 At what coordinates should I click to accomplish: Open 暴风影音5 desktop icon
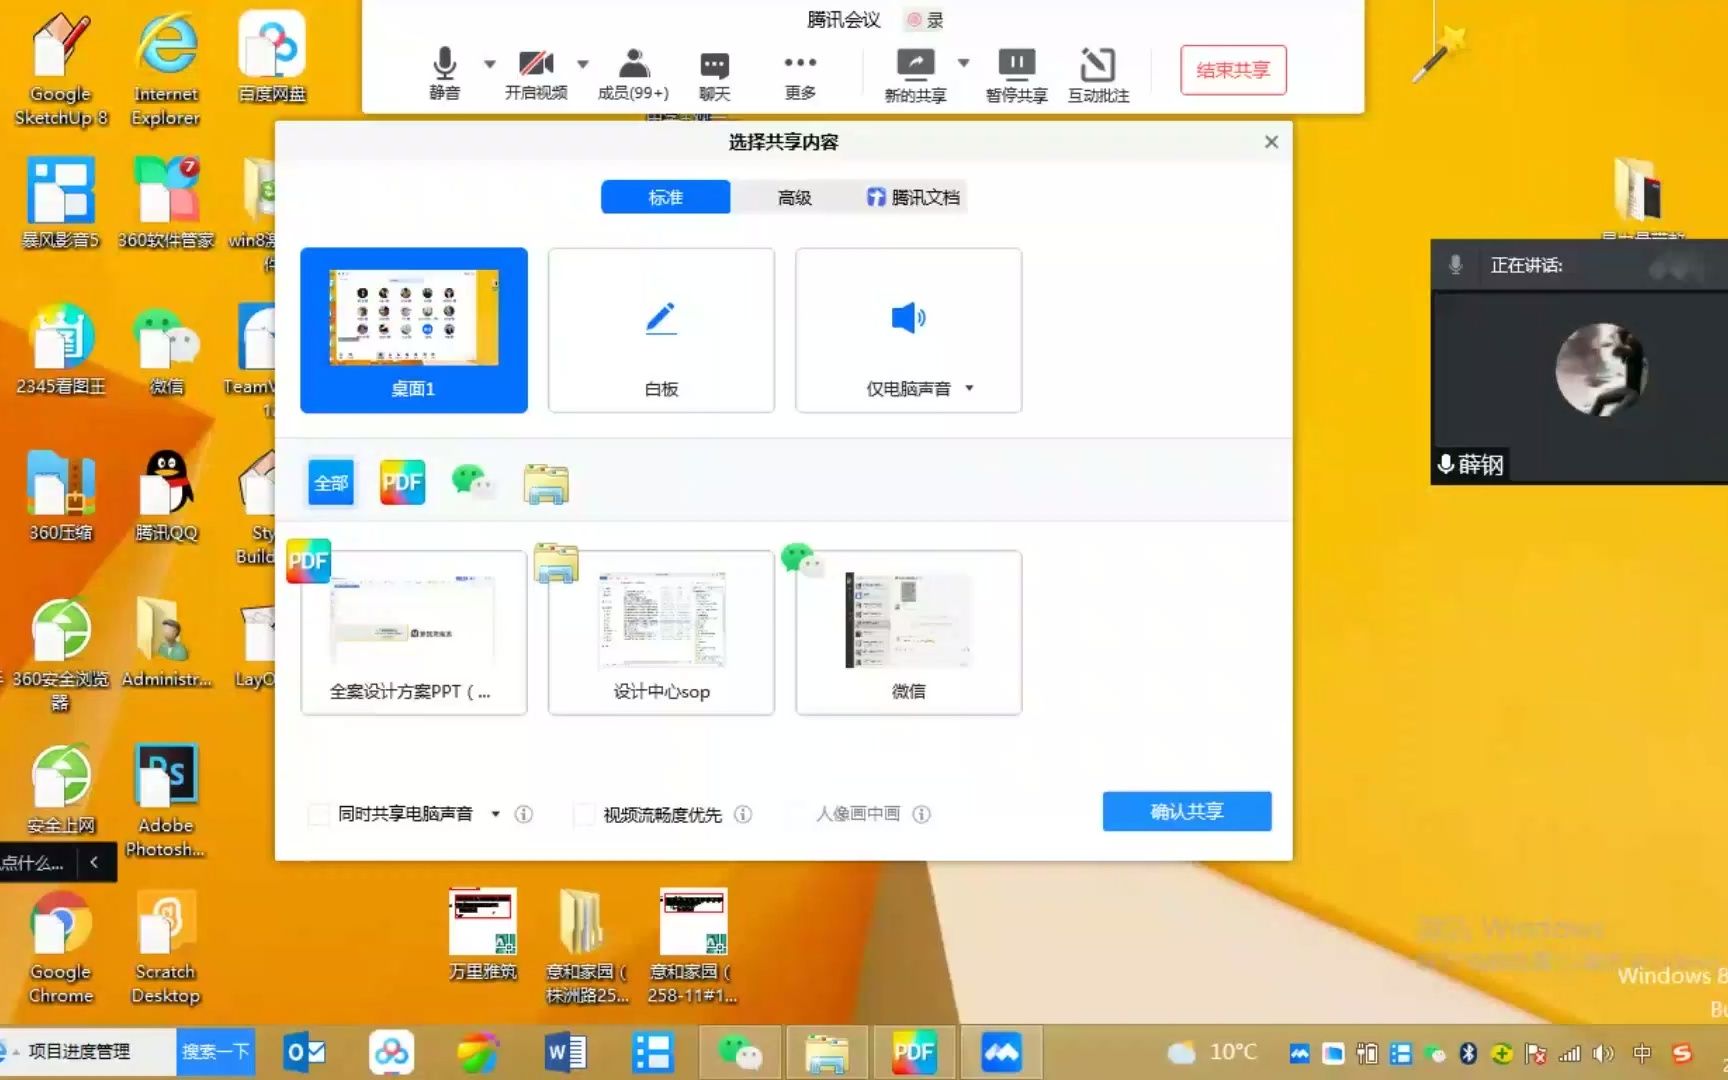(61, 203)
